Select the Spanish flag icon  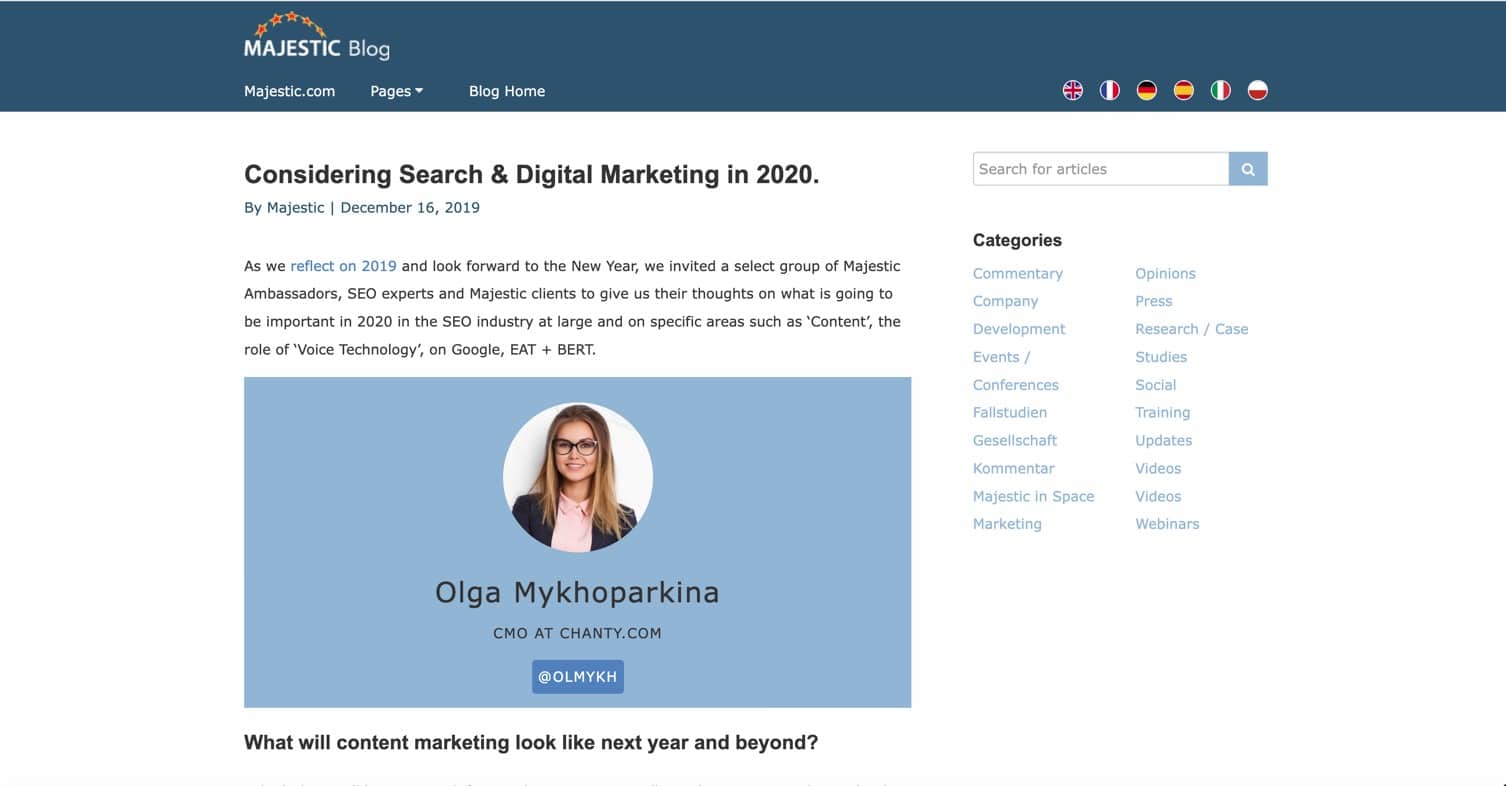1184,91
